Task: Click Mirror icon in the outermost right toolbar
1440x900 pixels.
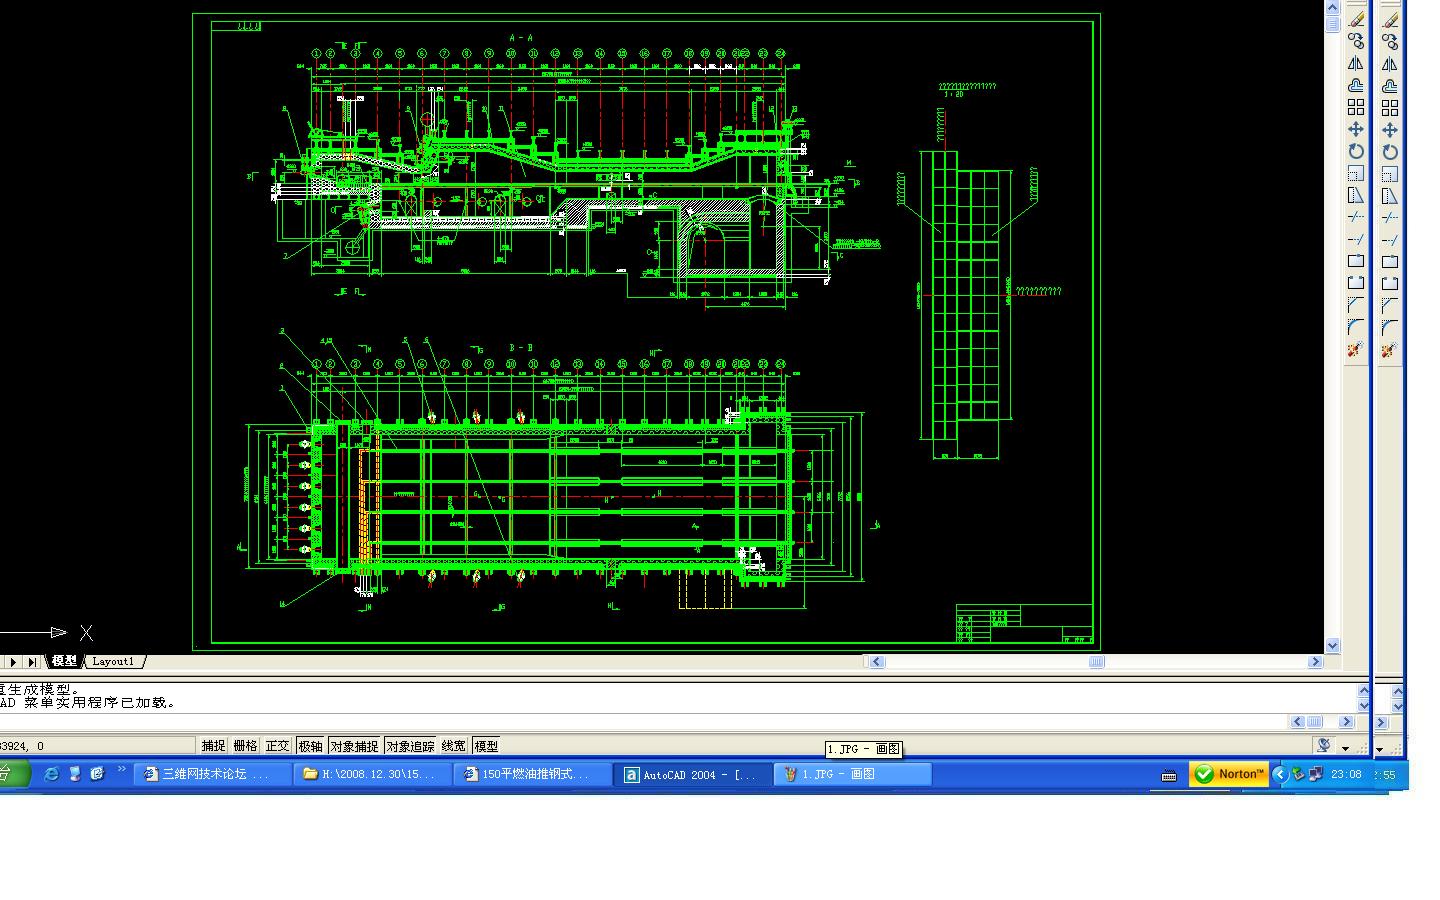Action: tap(1390, 64)
